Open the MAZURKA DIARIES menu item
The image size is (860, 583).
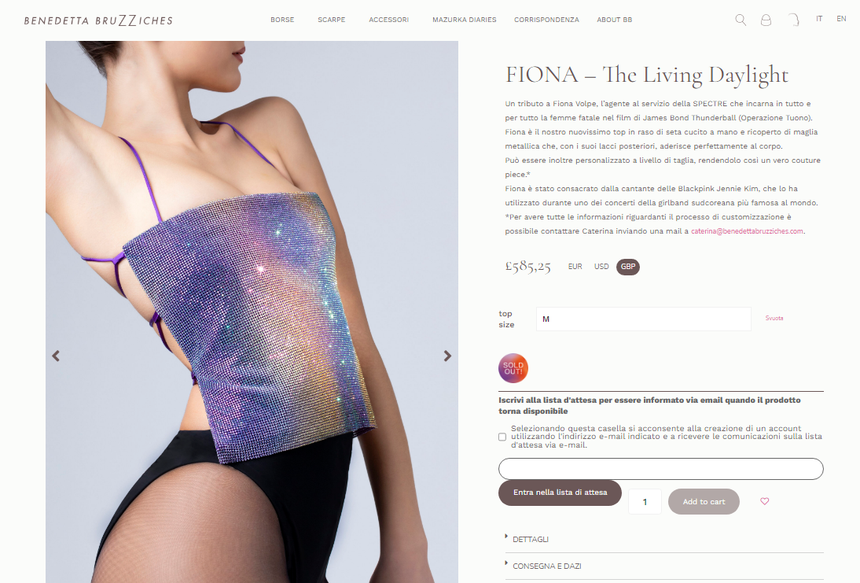pyautogui.click(x=464, y=20)
